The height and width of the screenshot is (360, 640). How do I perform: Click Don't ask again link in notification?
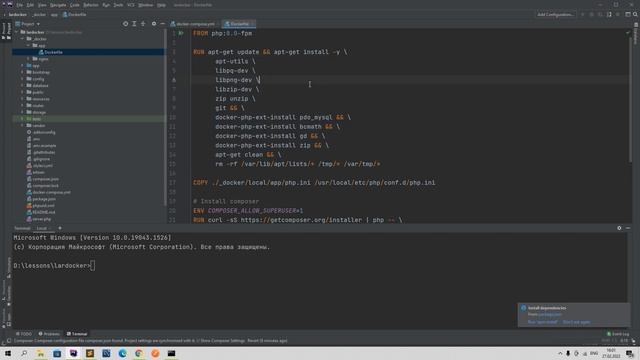click(x=576, y=322)
